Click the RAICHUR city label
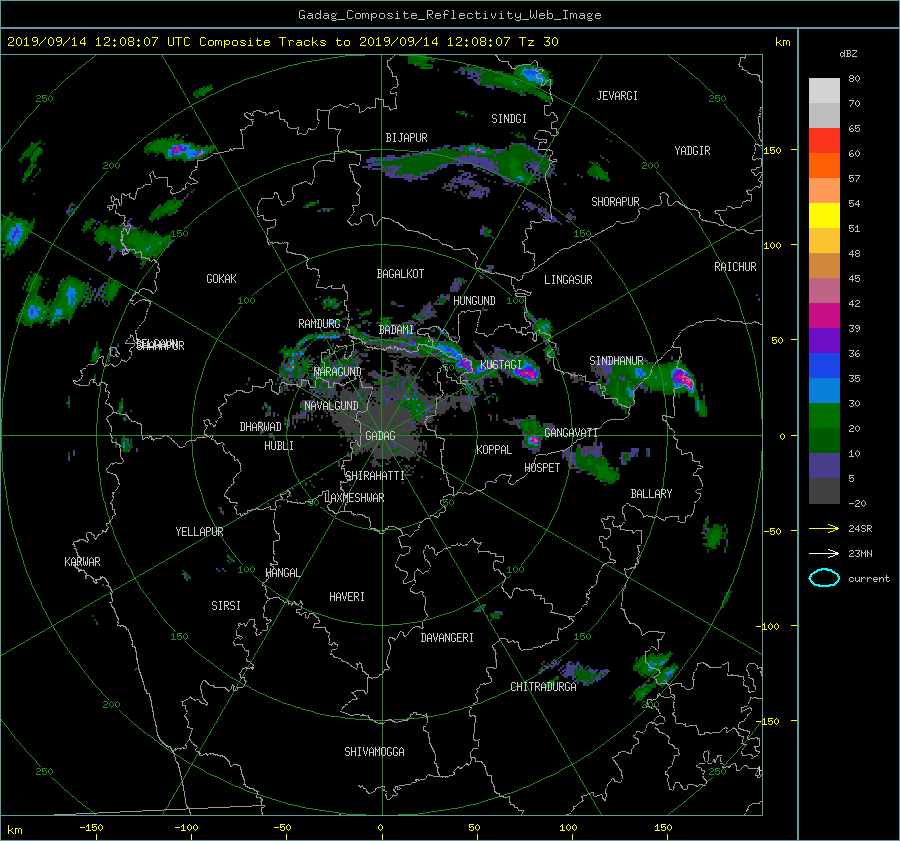This screenshot has height=841, width=900. click(735, 267)
